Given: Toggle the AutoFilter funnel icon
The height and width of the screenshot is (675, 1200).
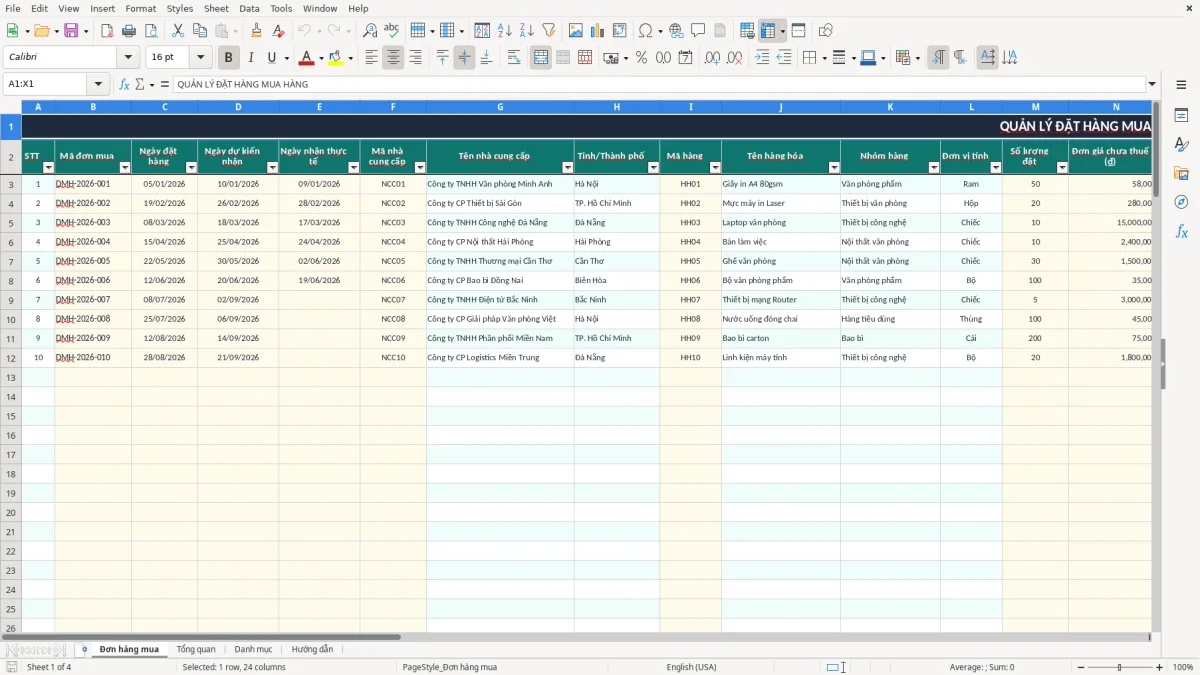Looking at the screenshot, I should [549, 31].
